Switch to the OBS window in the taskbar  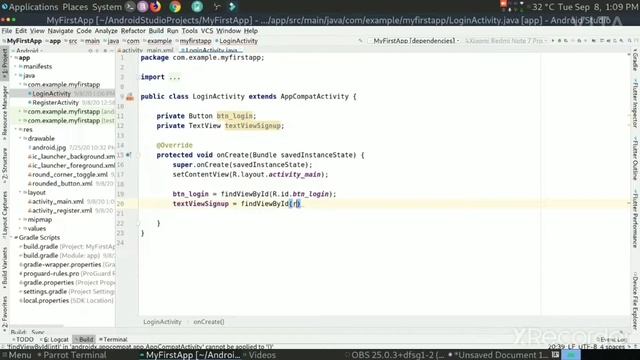pyautogui.click(x=395, y=355)
